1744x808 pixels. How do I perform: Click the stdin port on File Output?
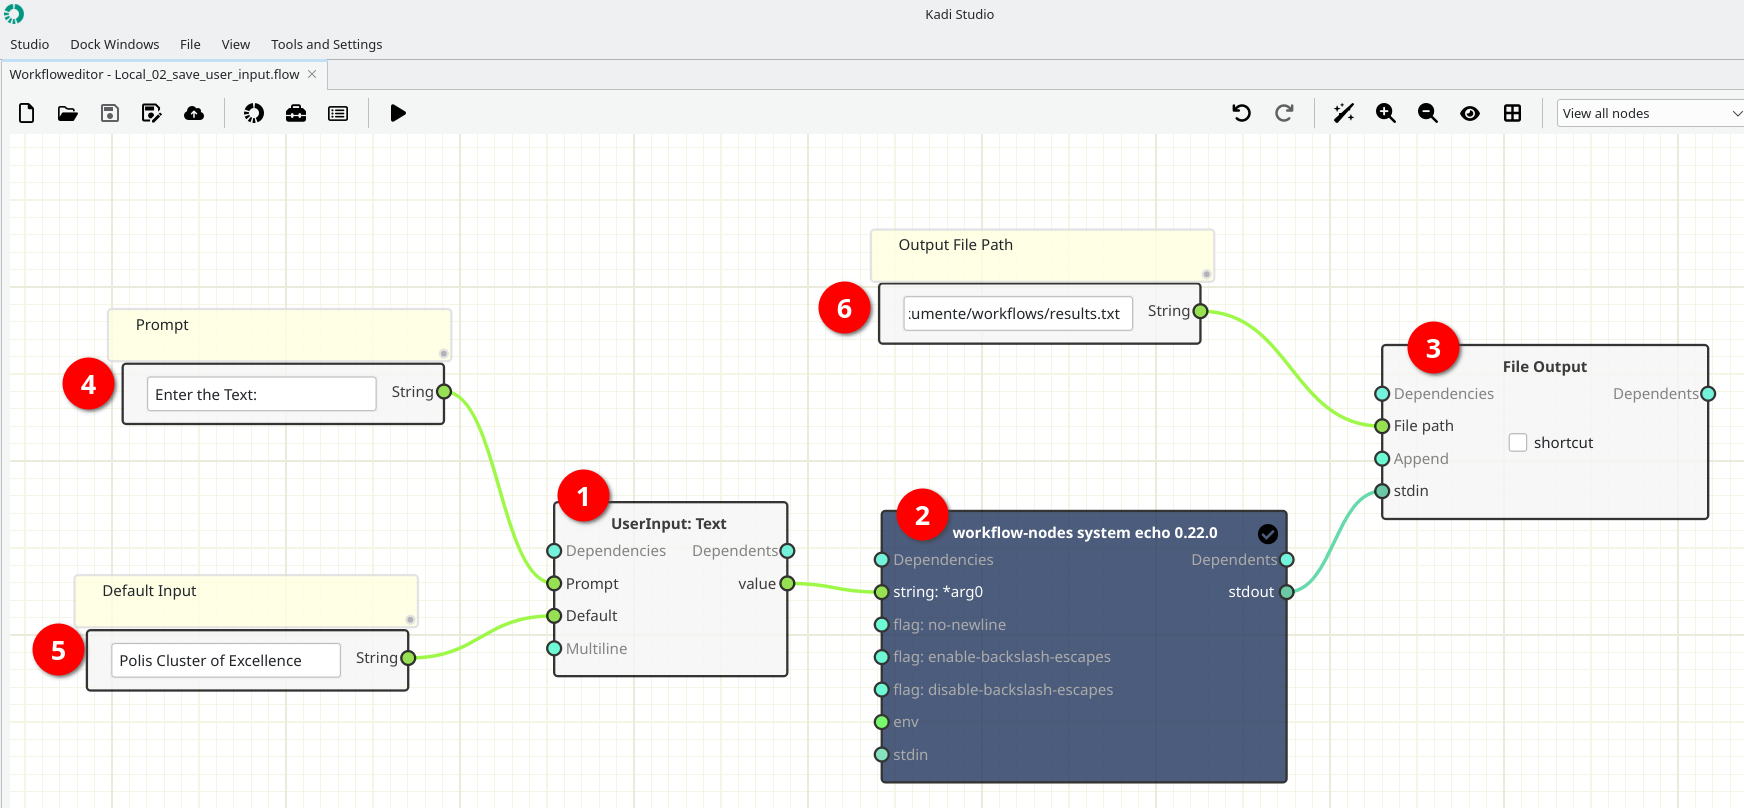click(1382, 491)
